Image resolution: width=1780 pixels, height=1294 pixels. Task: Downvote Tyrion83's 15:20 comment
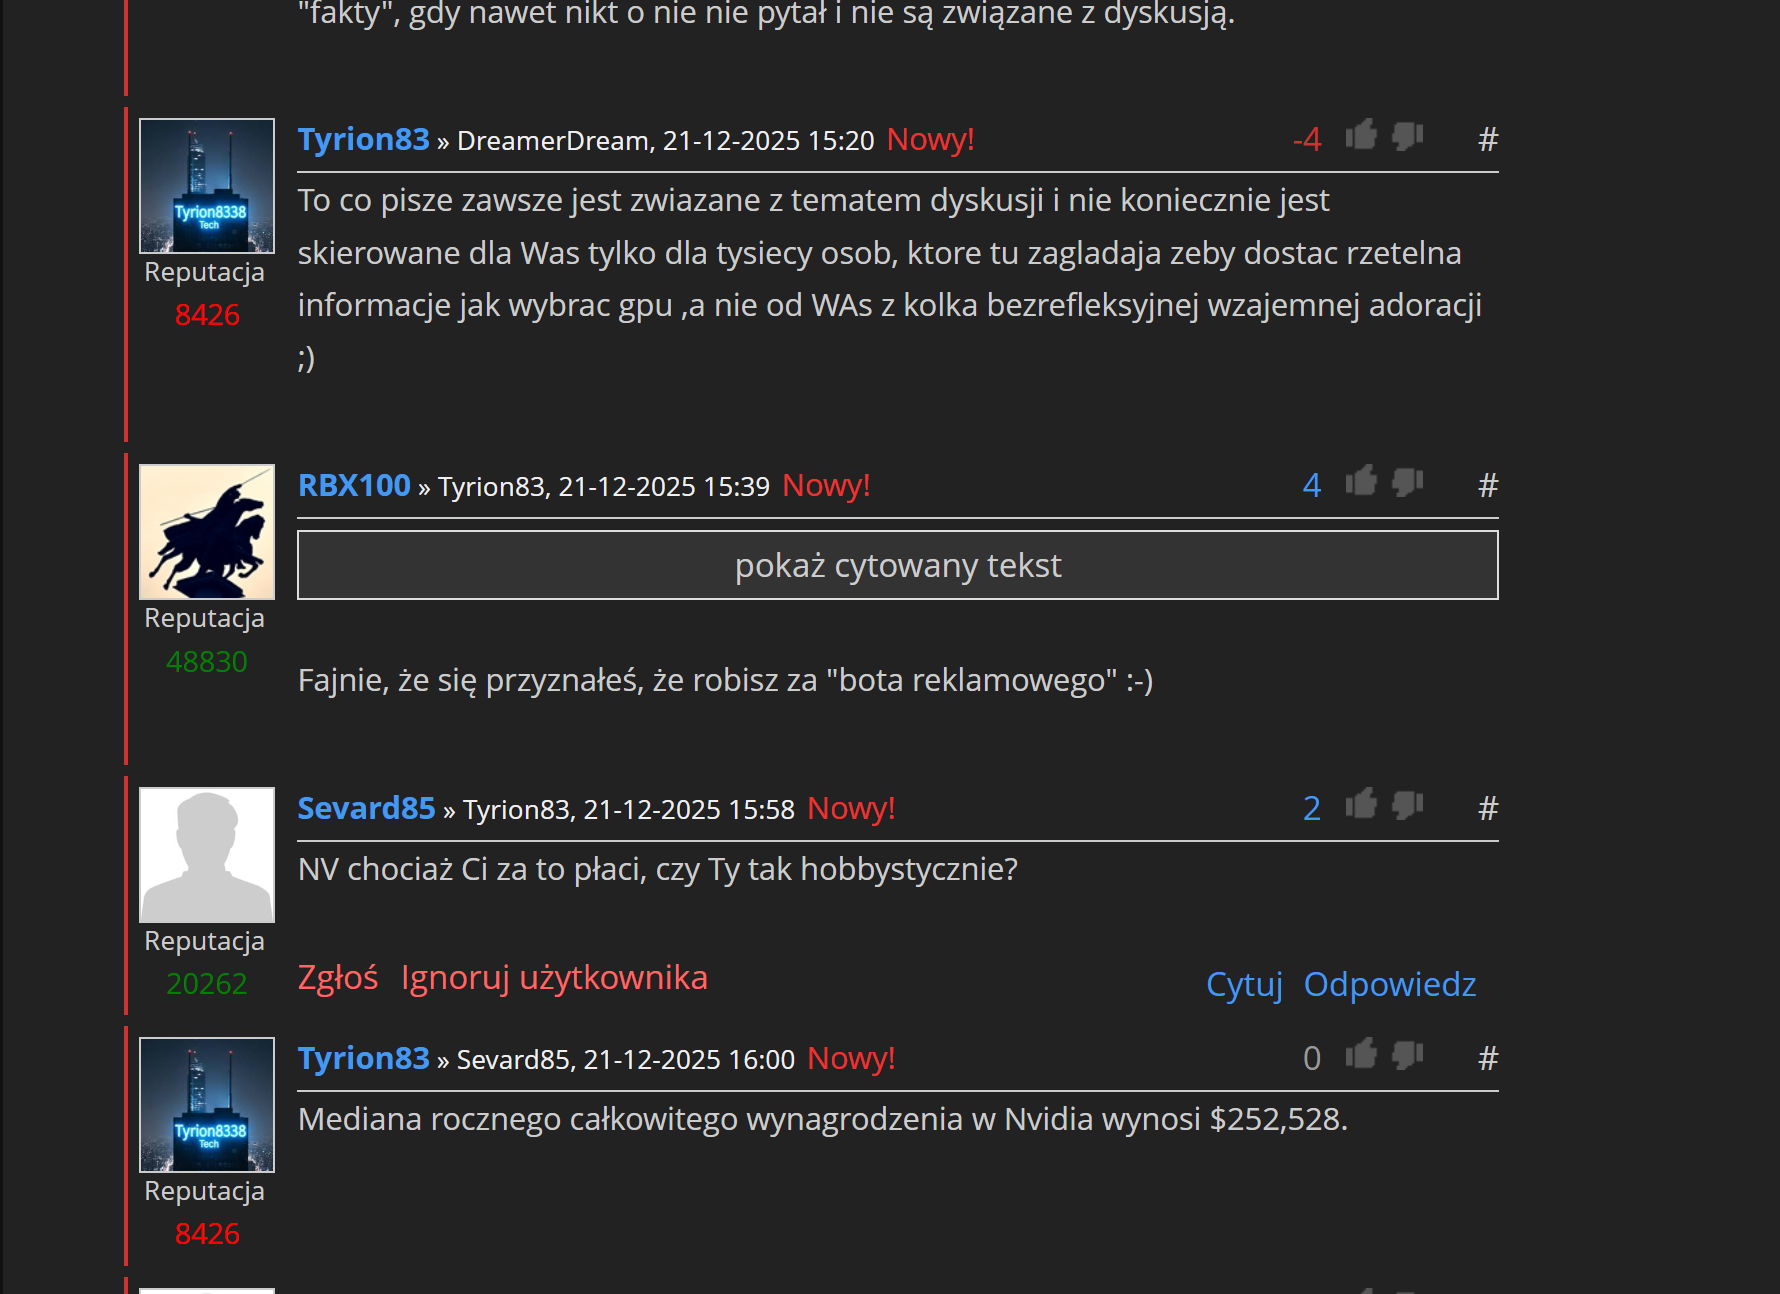[x=1407, y=135]
